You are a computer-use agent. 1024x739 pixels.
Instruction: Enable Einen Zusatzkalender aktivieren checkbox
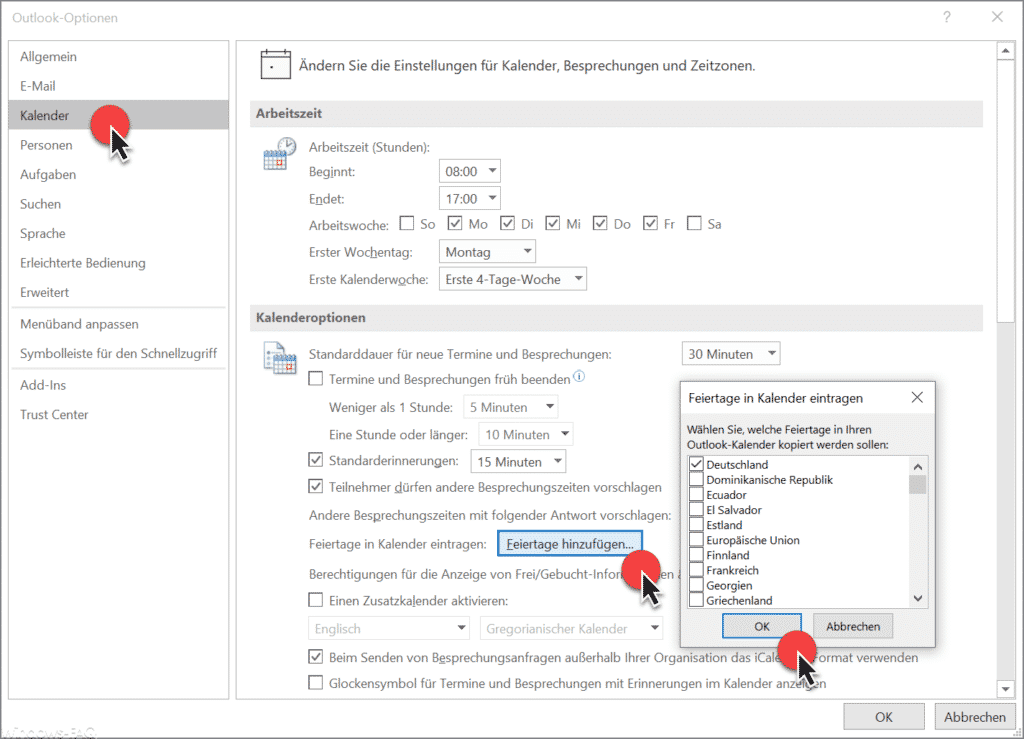[315, 599]
